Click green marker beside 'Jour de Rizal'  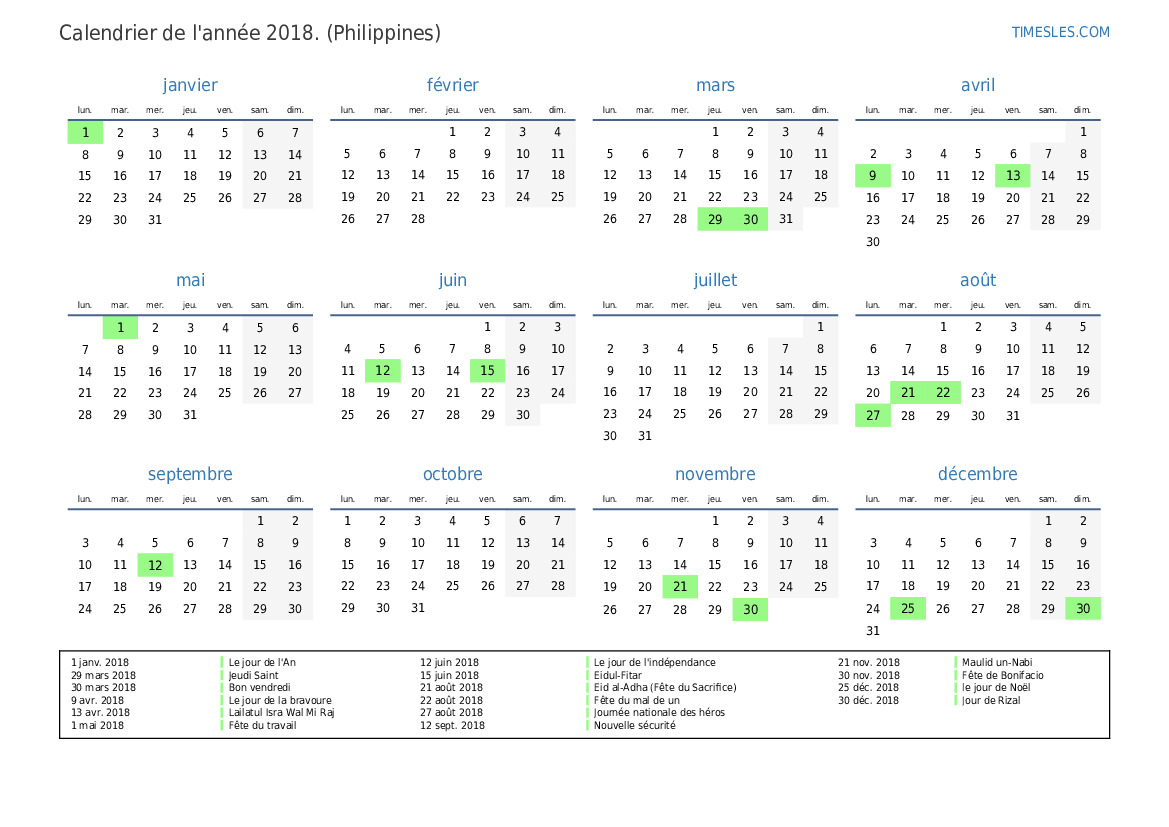(956, 701)
